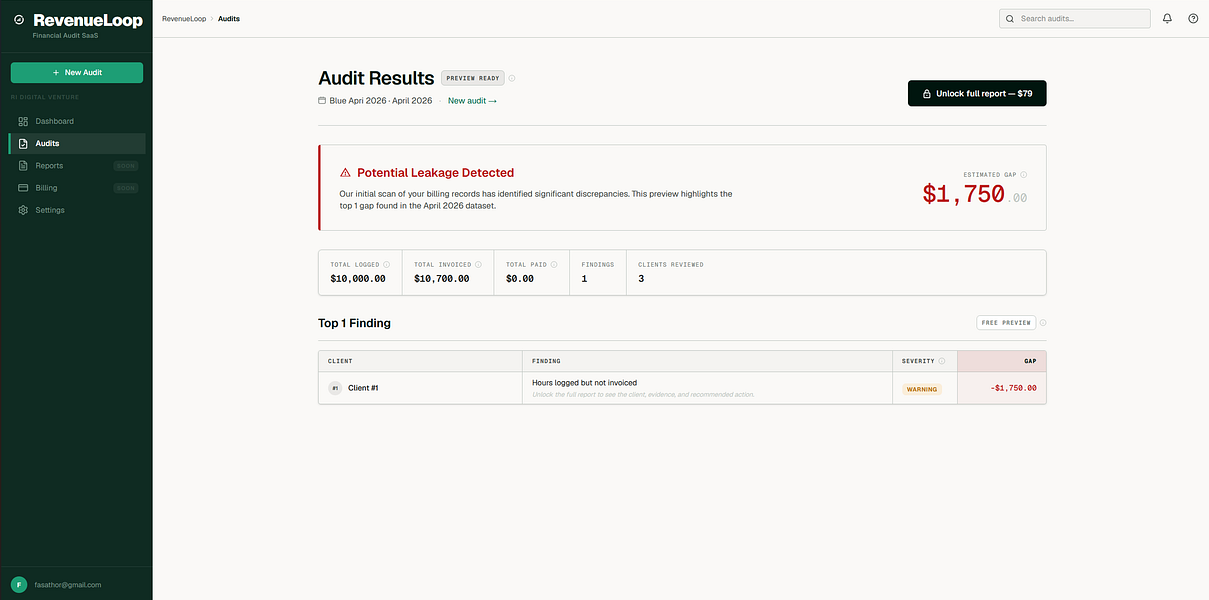The height and width of the screenshot is (600, 1209).
Task: Click the Audits breadcrumb
Action: (x=229, y=19)
